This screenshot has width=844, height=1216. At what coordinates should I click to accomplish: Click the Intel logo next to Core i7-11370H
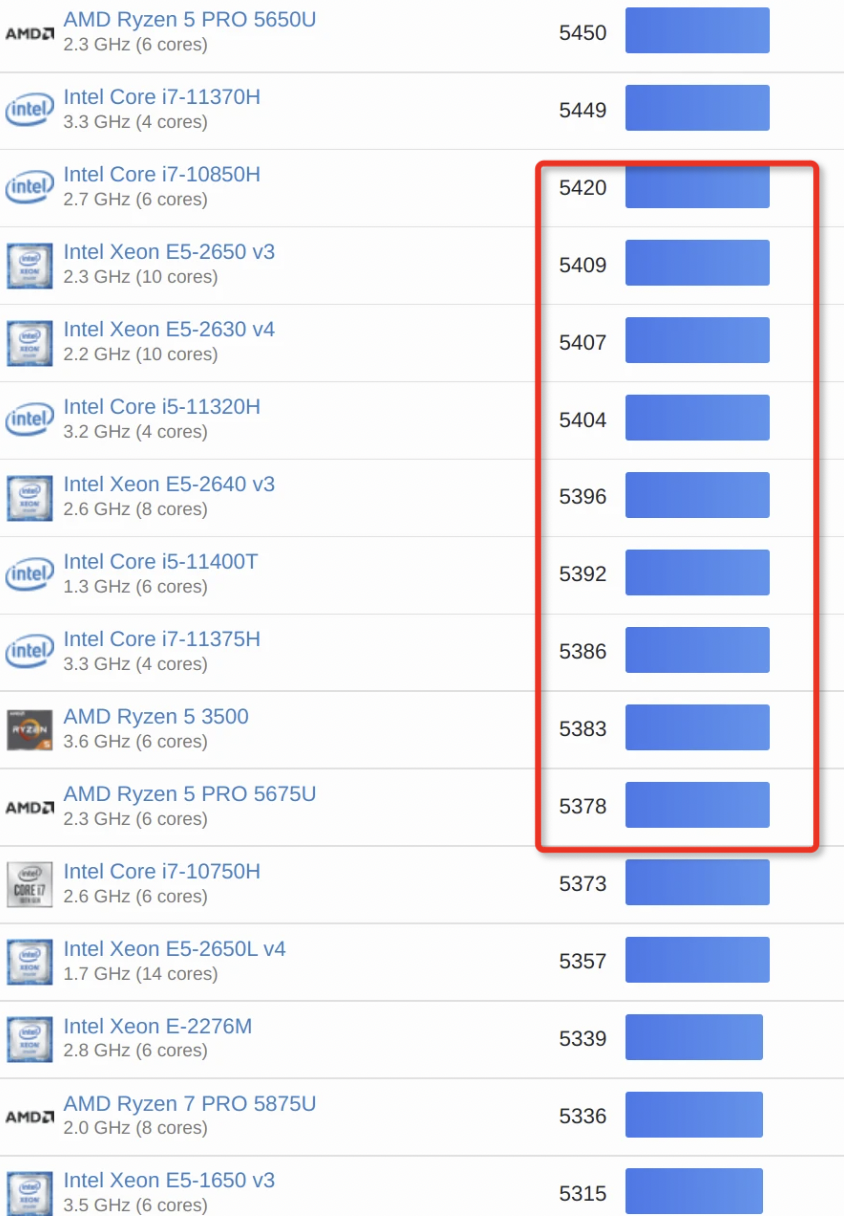pyautogui.click(x=30, y=110)
